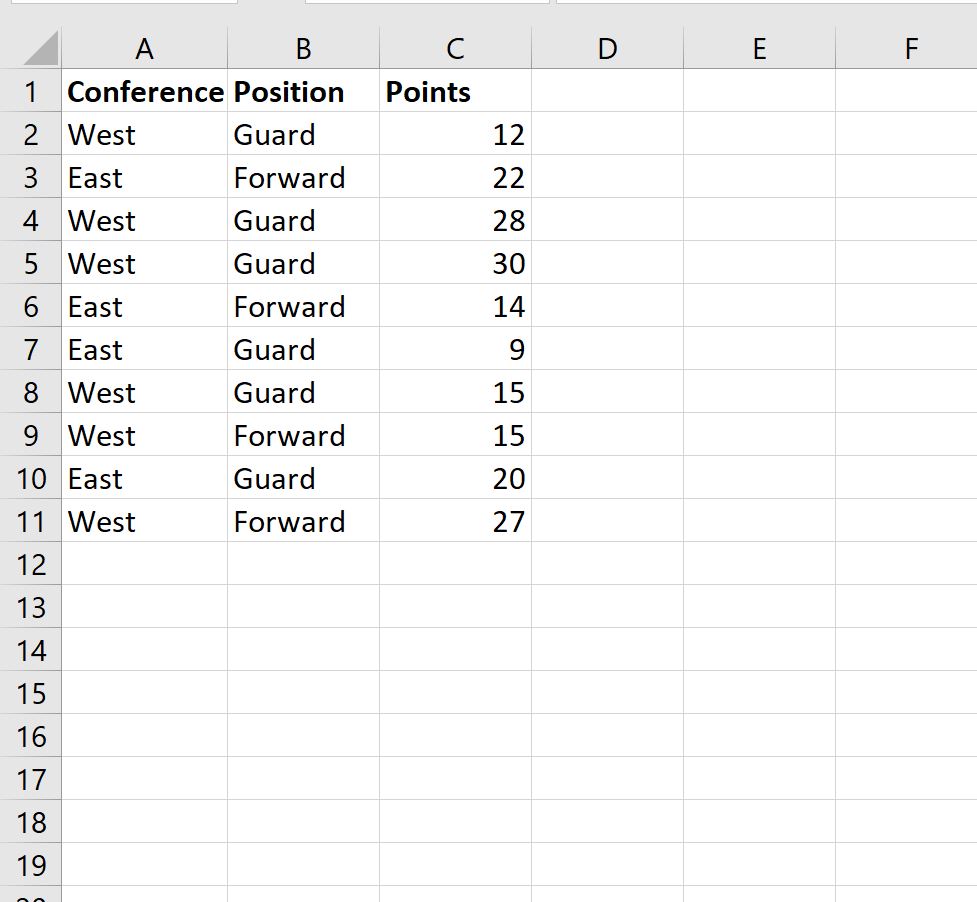977x902 pixels.
Task: Select row 1 header
Action: point(31,91)
